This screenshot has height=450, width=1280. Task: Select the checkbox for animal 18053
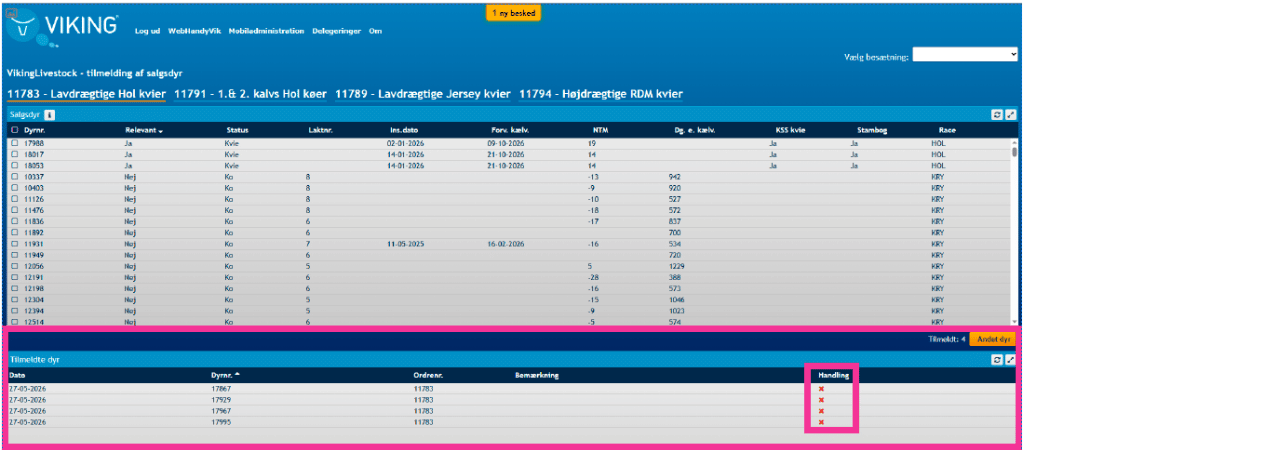[14, 166]
